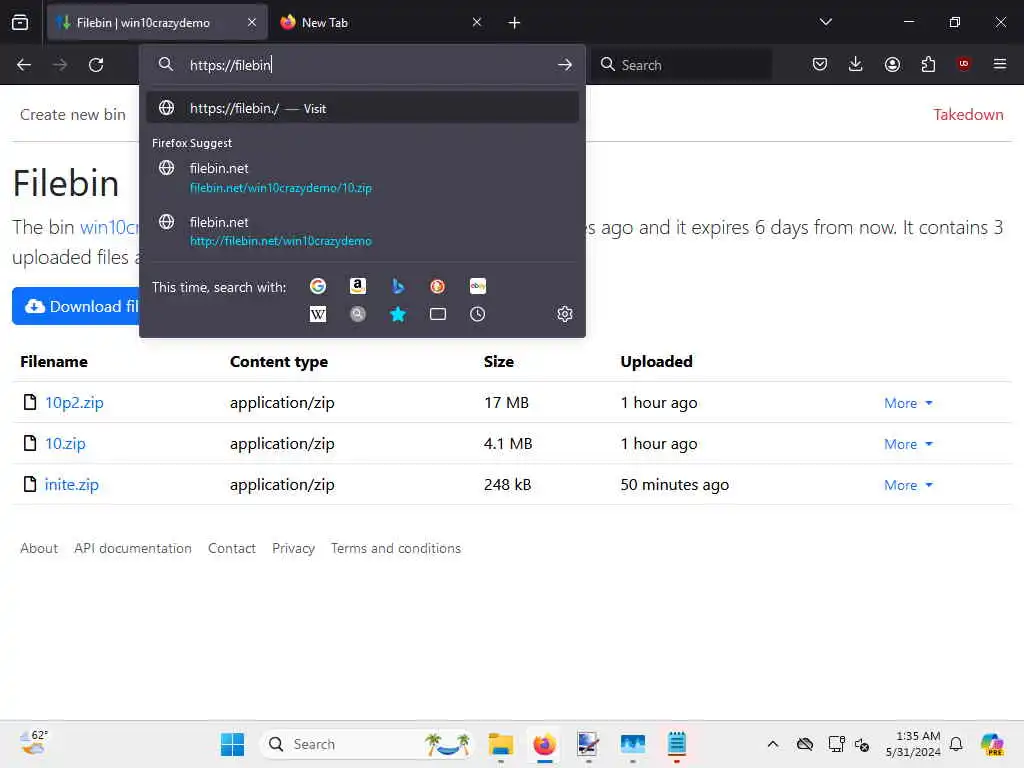Select the gray magnifier search engine icon
The image size is (1024, 768).
358,314
